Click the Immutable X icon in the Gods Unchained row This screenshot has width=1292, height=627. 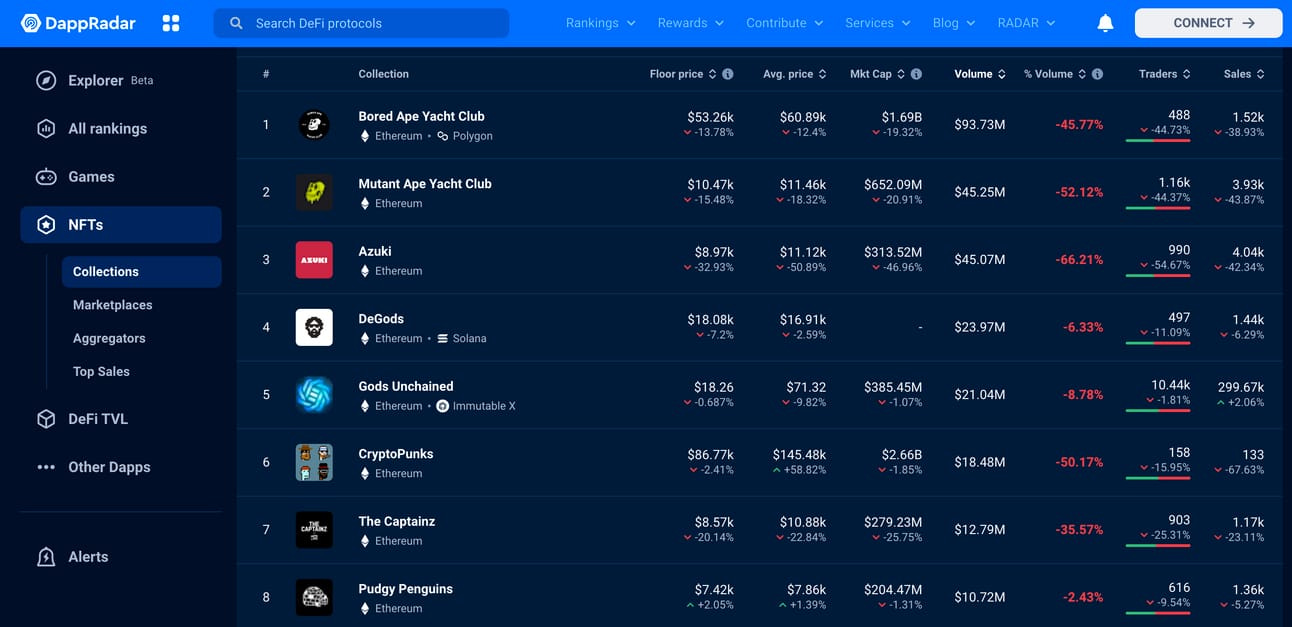(443, 406)
